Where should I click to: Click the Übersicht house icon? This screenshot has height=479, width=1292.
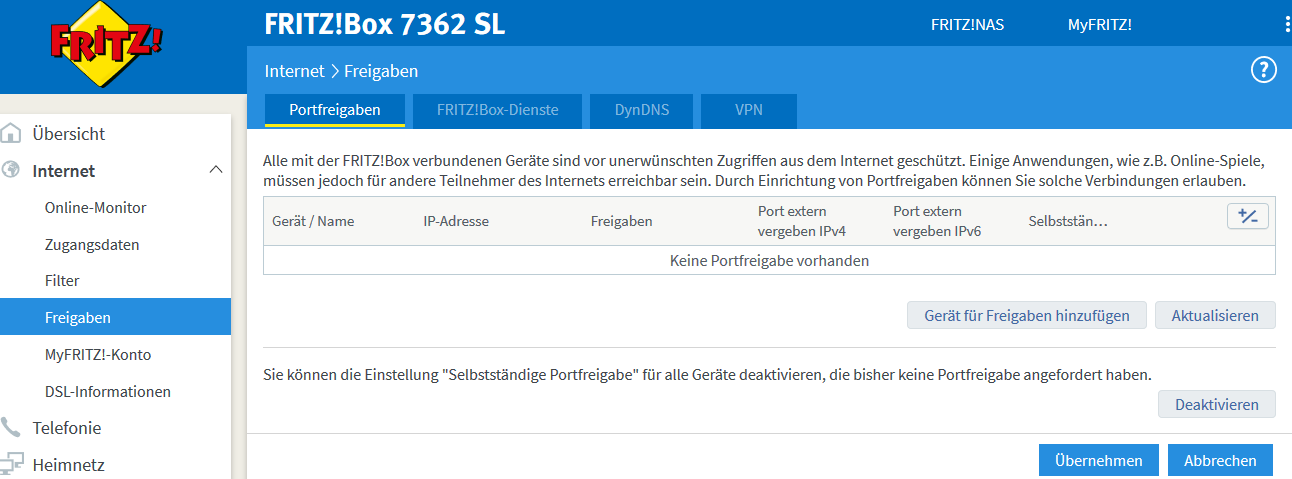(x=11, y=133)
